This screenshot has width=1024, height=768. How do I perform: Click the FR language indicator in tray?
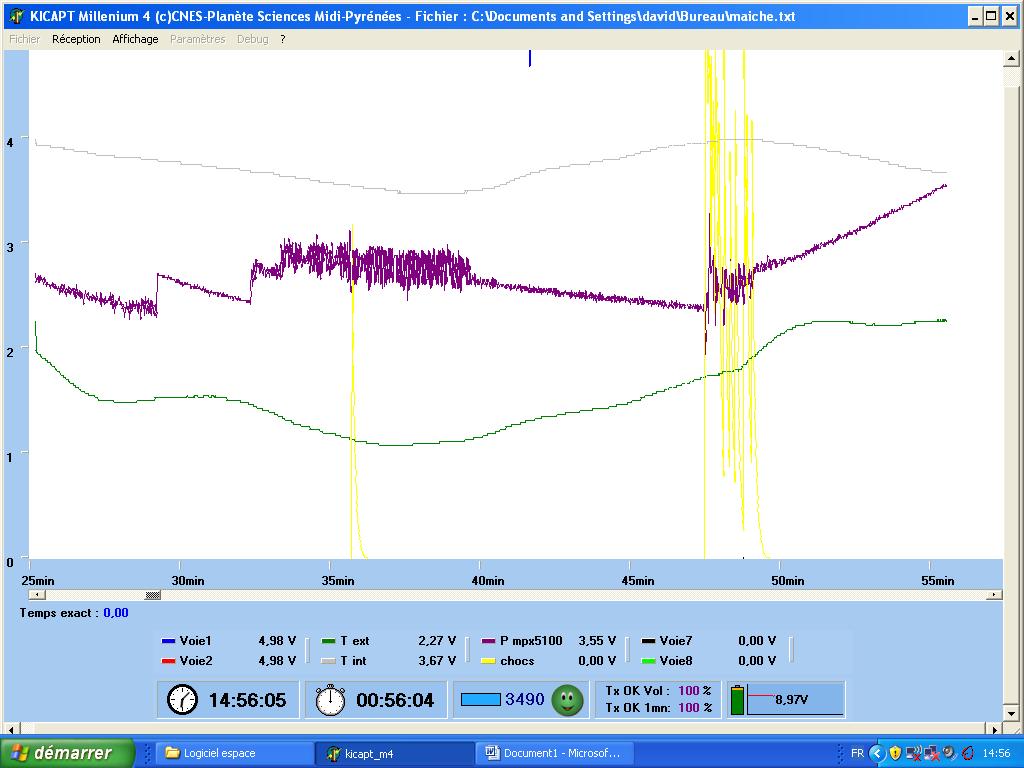coord(857,753)
